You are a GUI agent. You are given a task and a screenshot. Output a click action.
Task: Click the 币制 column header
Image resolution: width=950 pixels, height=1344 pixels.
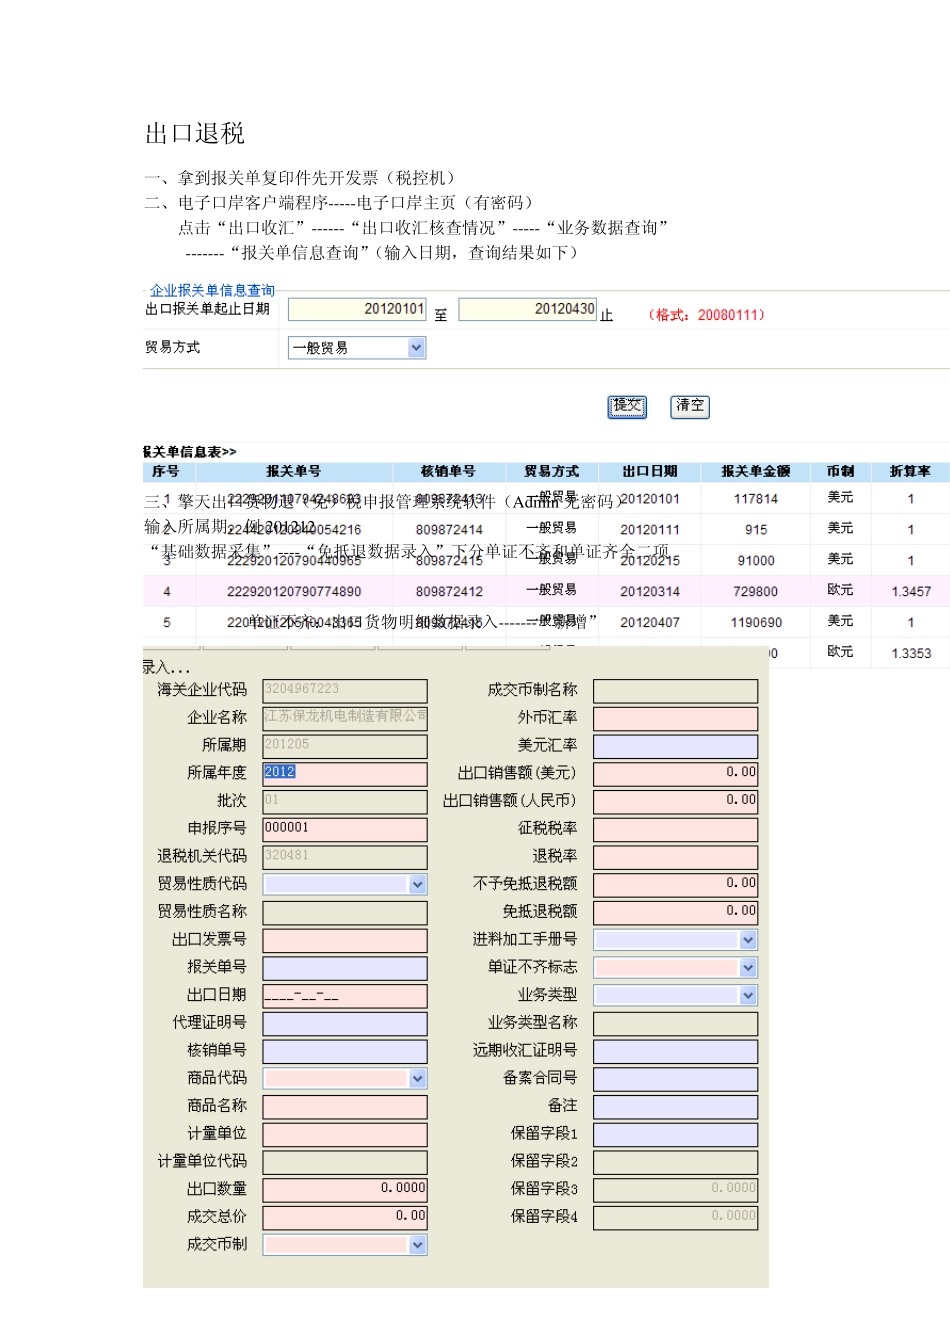tap(840, 471)
